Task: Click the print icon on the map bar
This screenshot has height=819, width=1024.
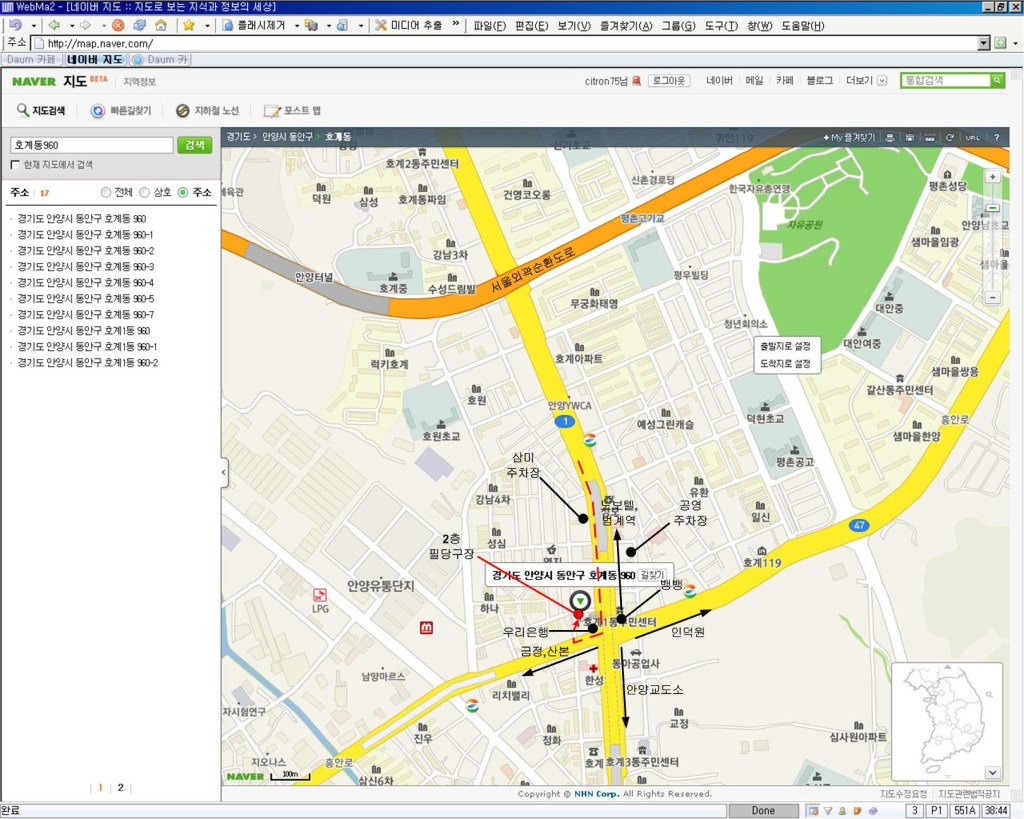Action: (x=889, y=137)
